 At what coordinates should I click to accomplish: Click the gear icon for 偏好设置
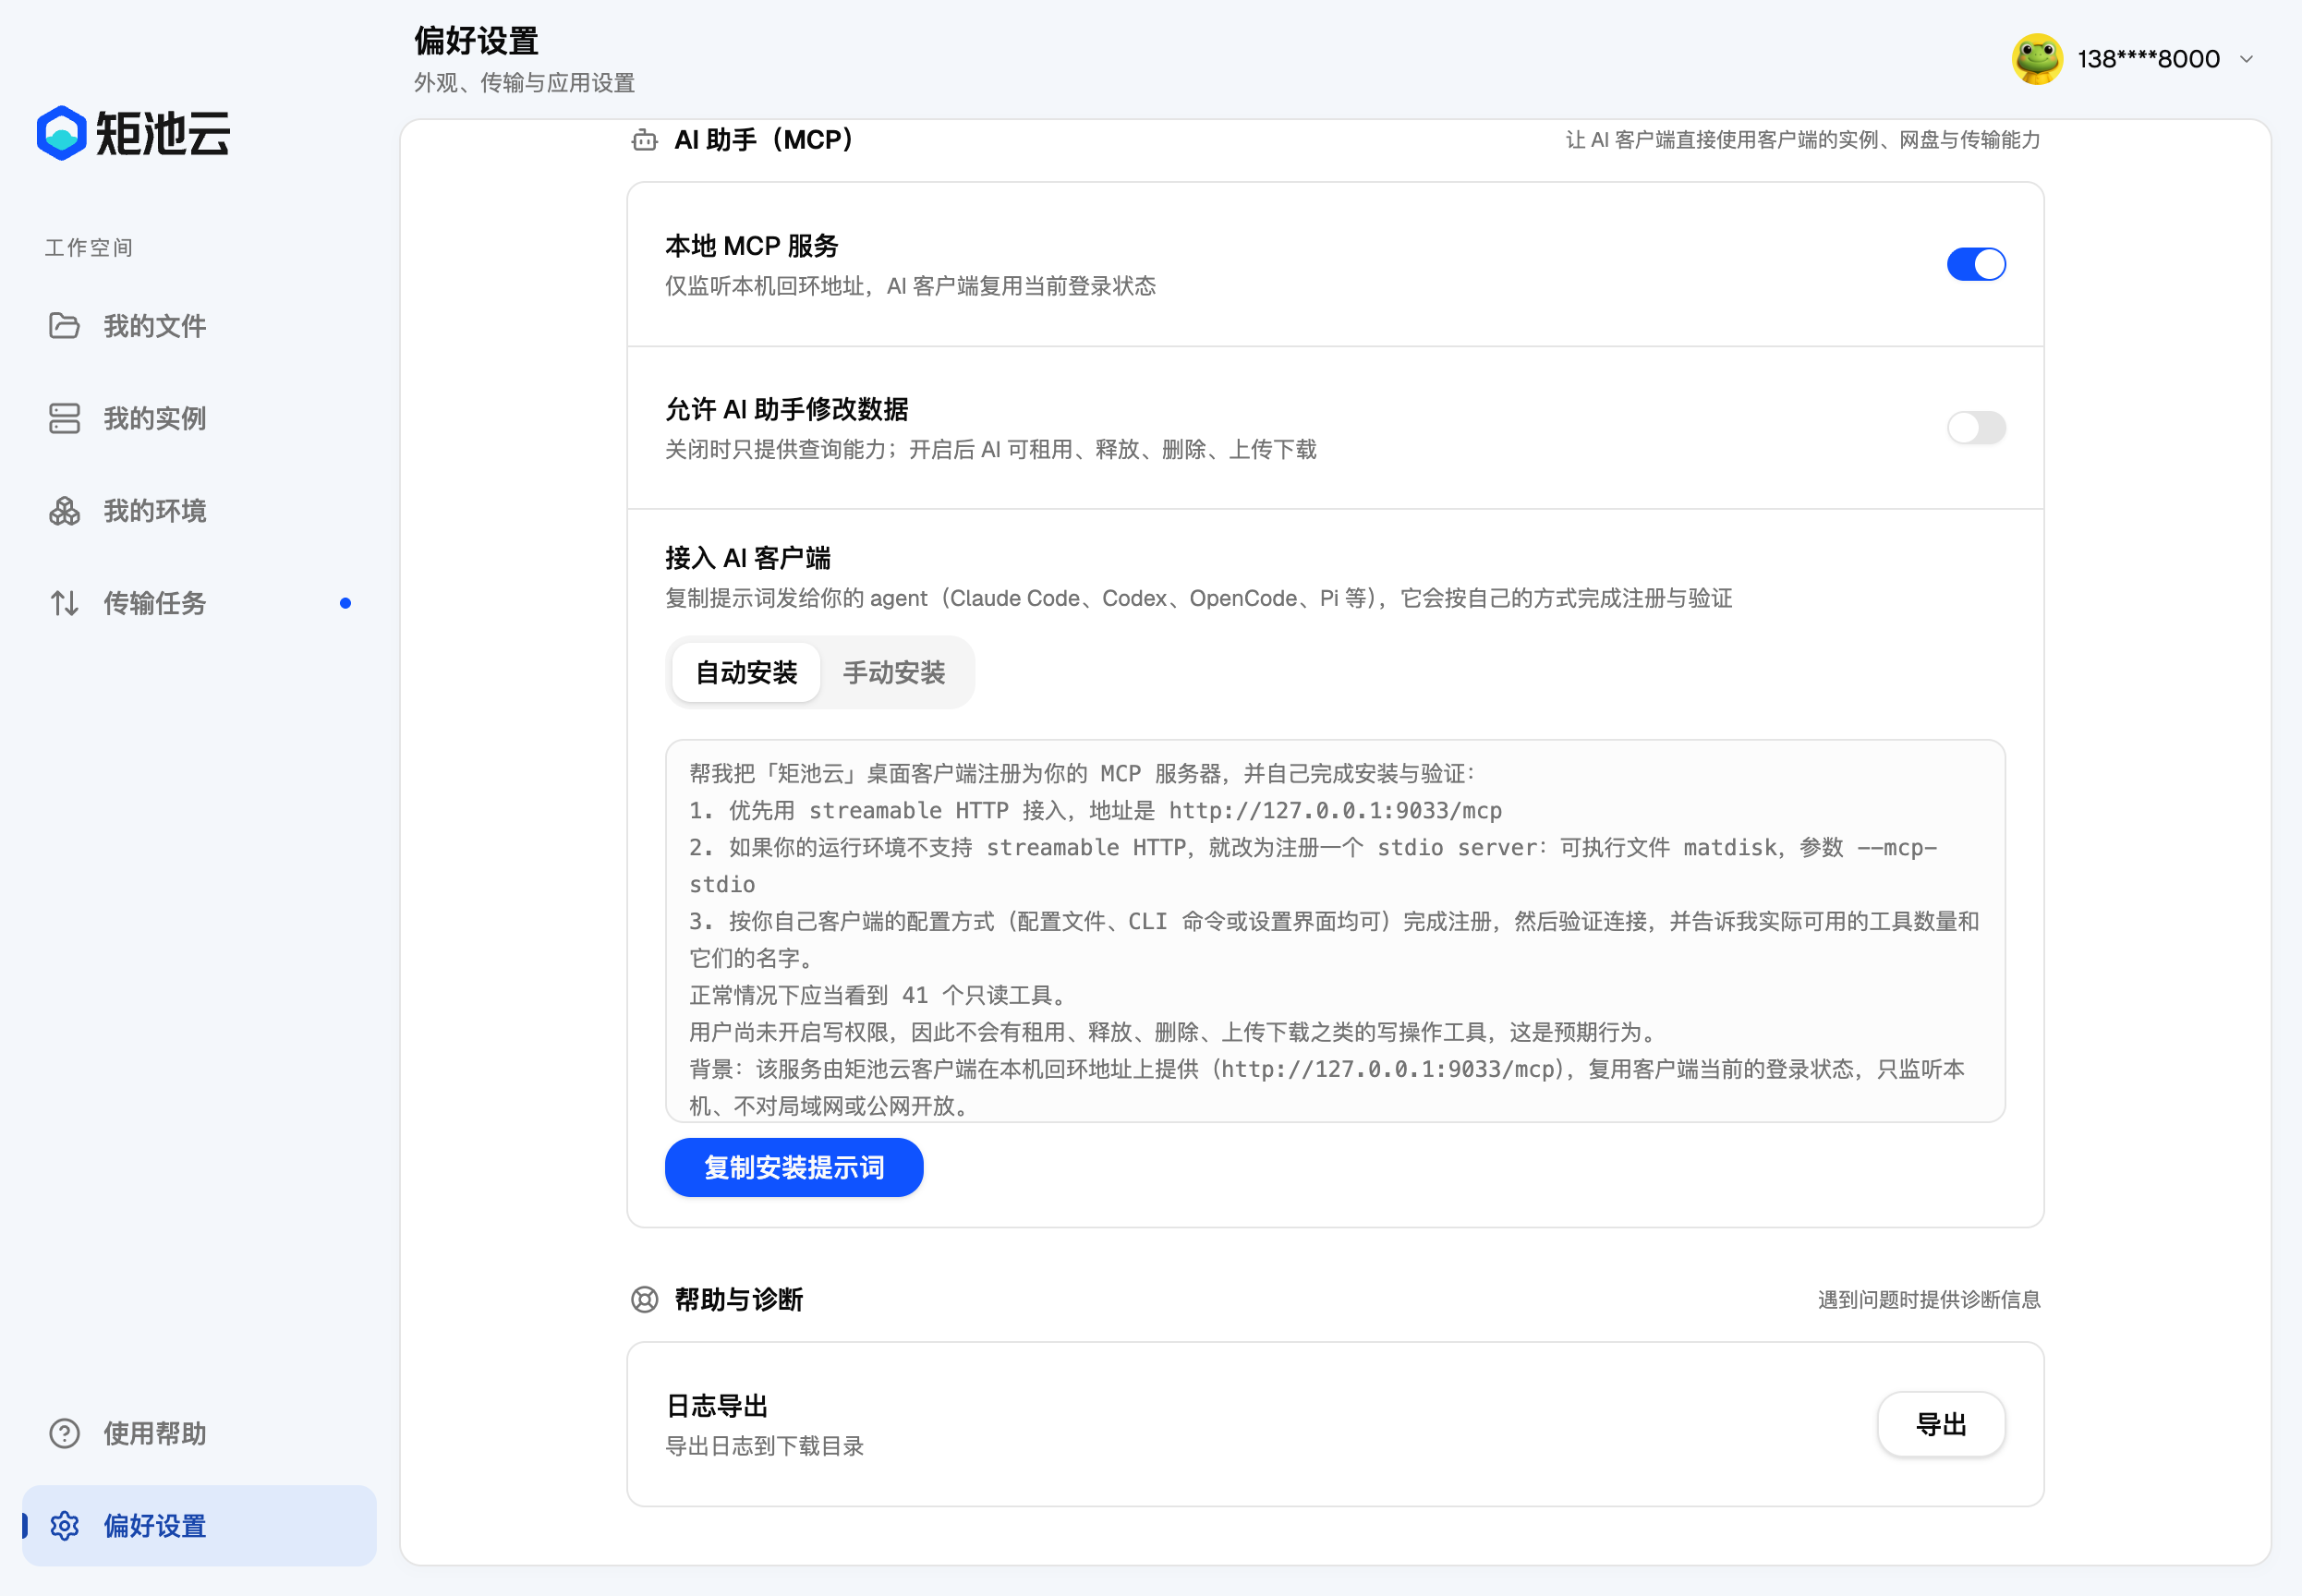tap(64, 1526)
